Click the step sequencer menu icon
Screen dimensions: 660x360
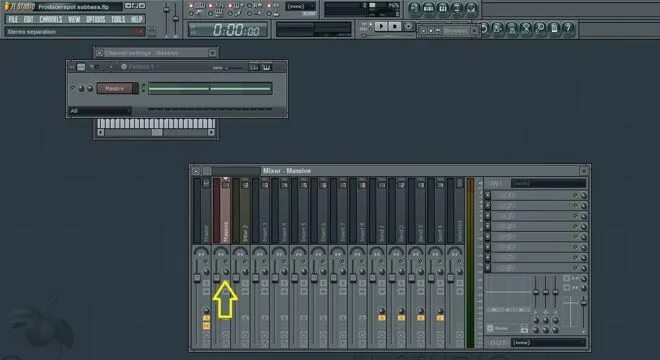coord(72,67)
